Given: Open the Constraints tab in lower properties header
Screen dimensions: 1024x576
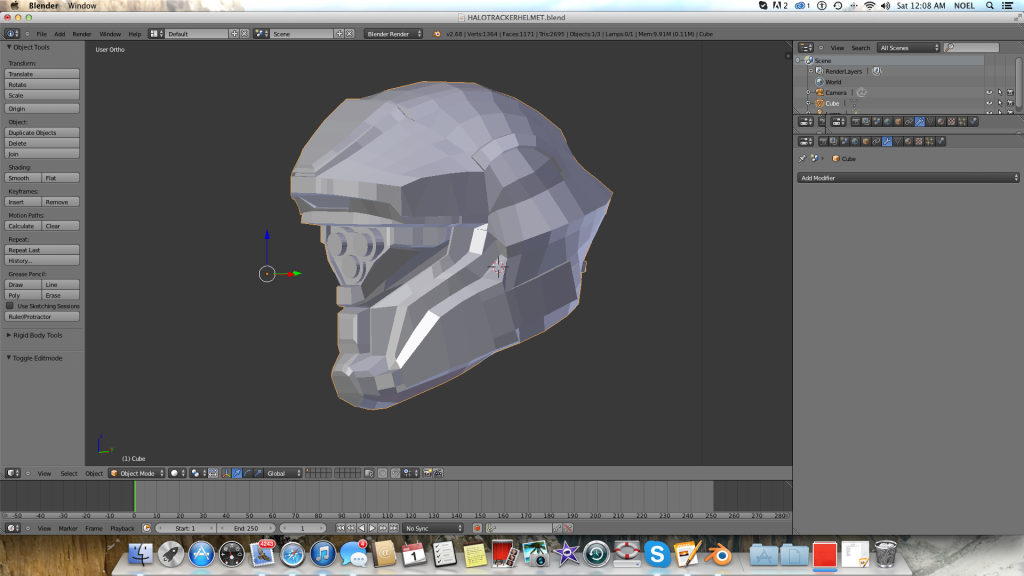Looking at the screenshot, I should [x=876, y=141].
